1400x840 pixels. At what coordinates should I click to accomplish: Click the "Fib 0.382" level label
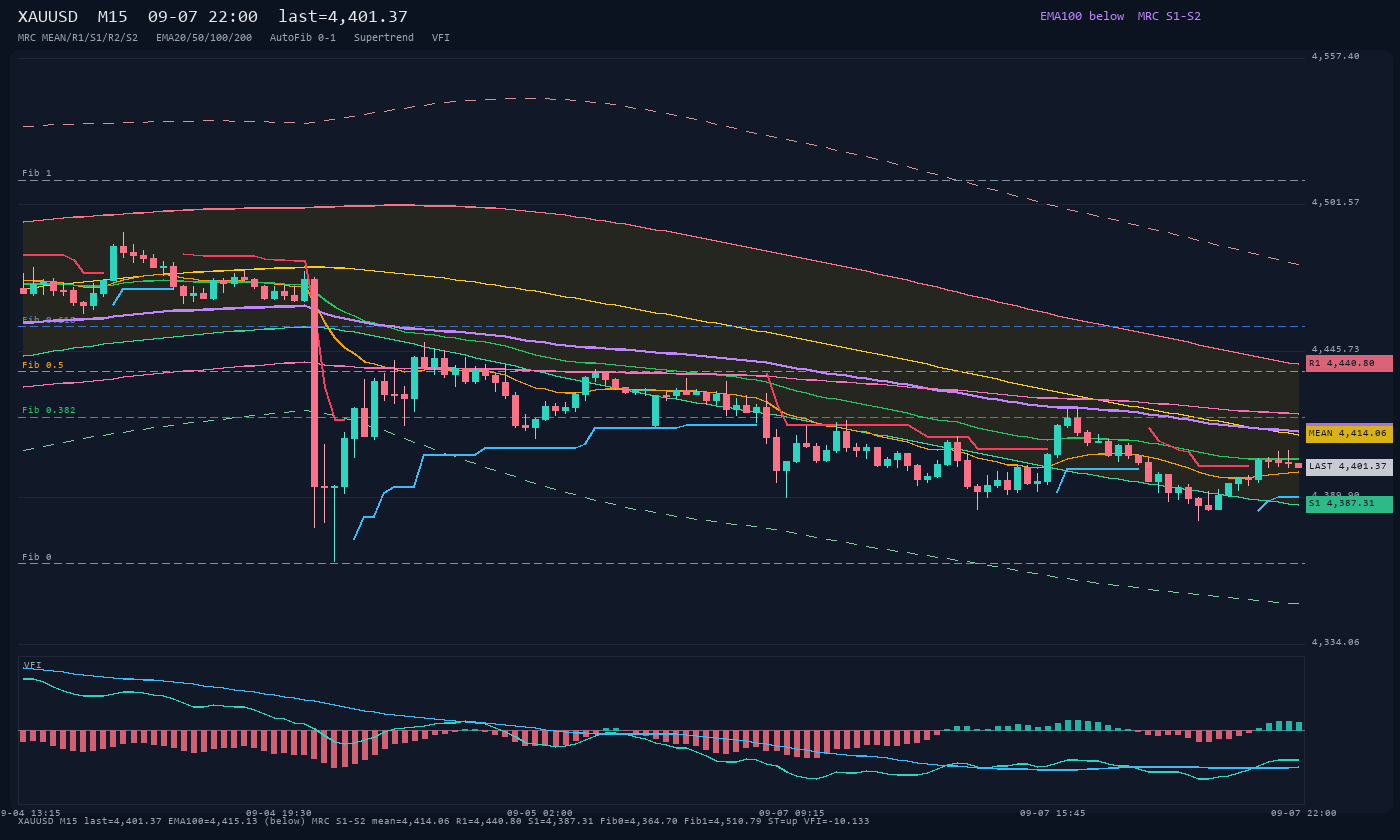(49, 410)
